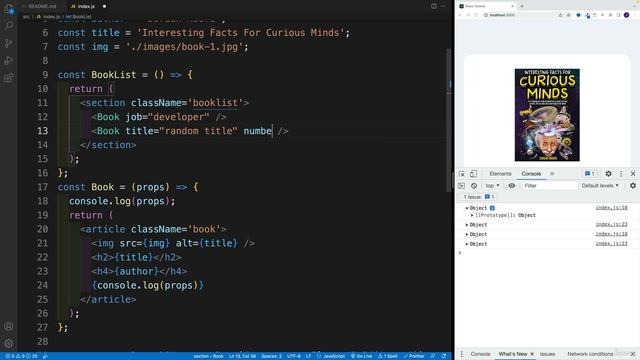Viewport: 640px width, 360px height.
Task: Open the Console drawer tab
Action: 480,354
